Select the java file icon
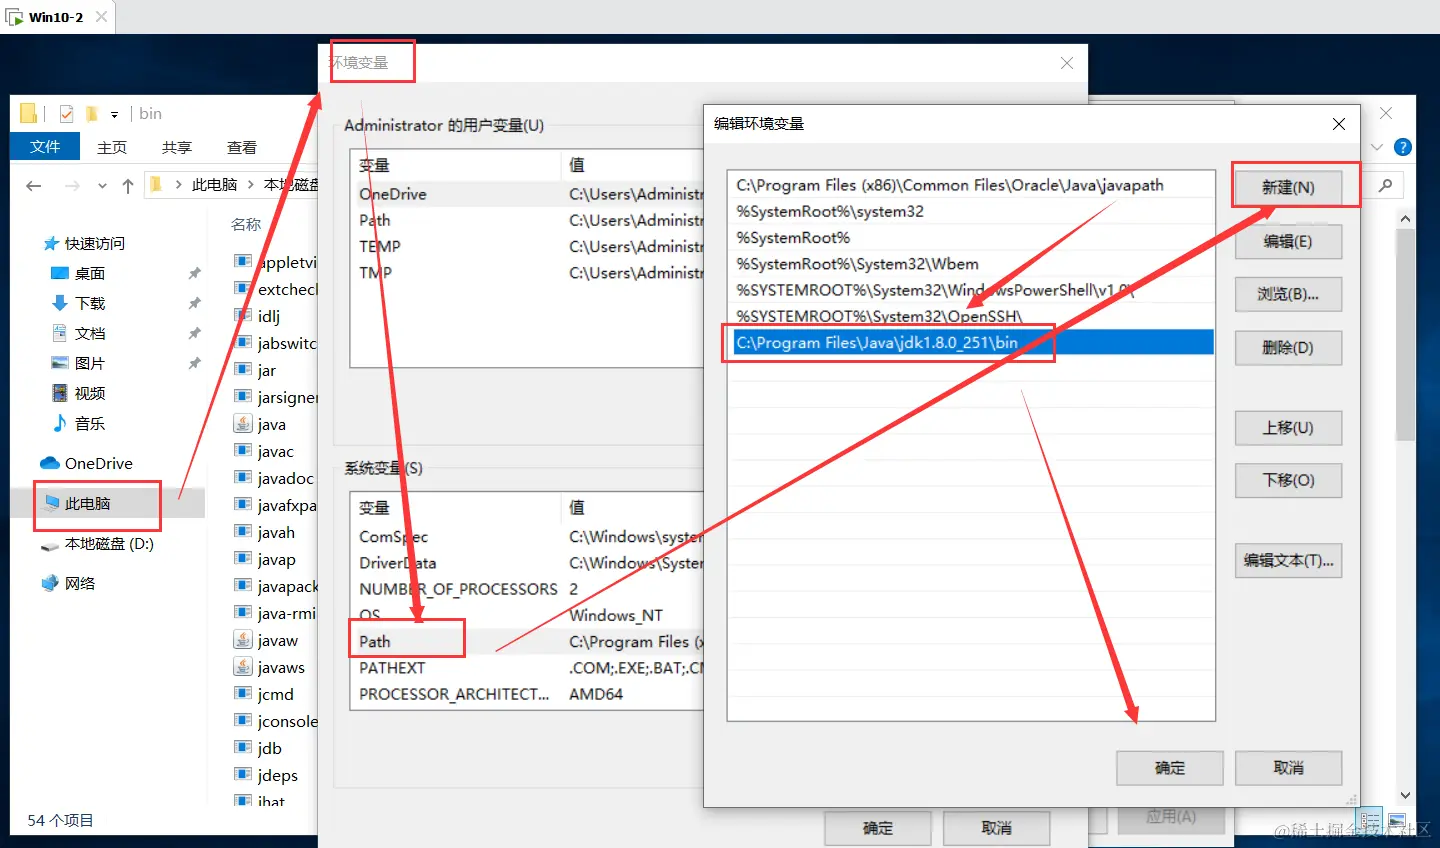 242,424
